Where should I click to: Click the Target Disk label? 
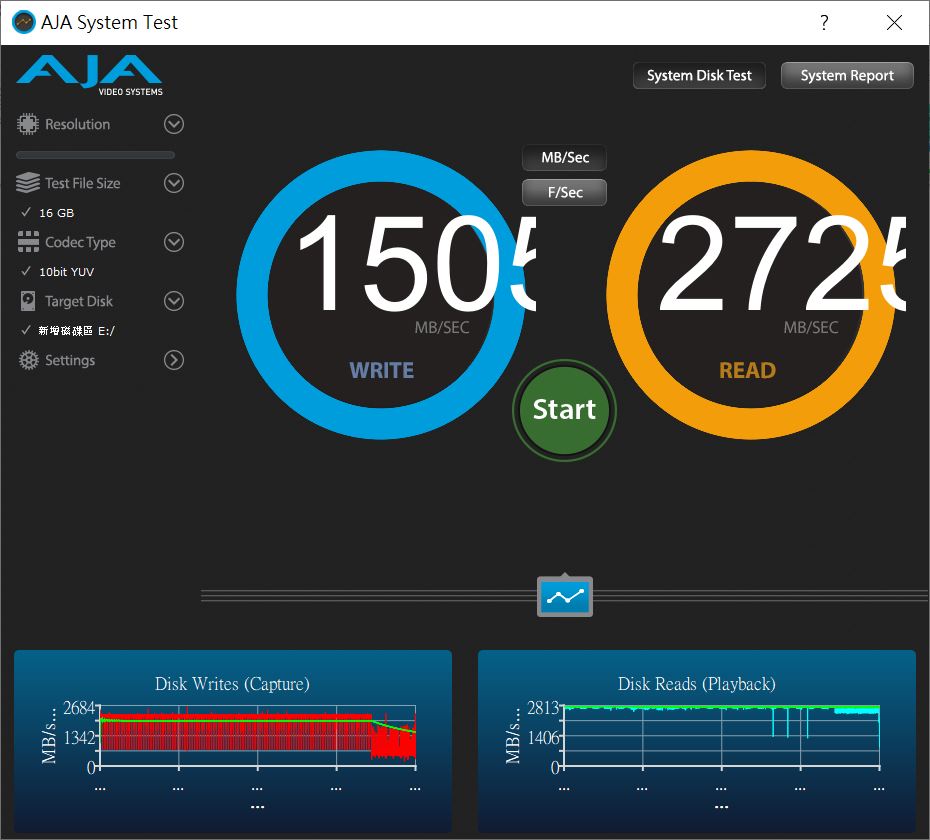(79, 301)
